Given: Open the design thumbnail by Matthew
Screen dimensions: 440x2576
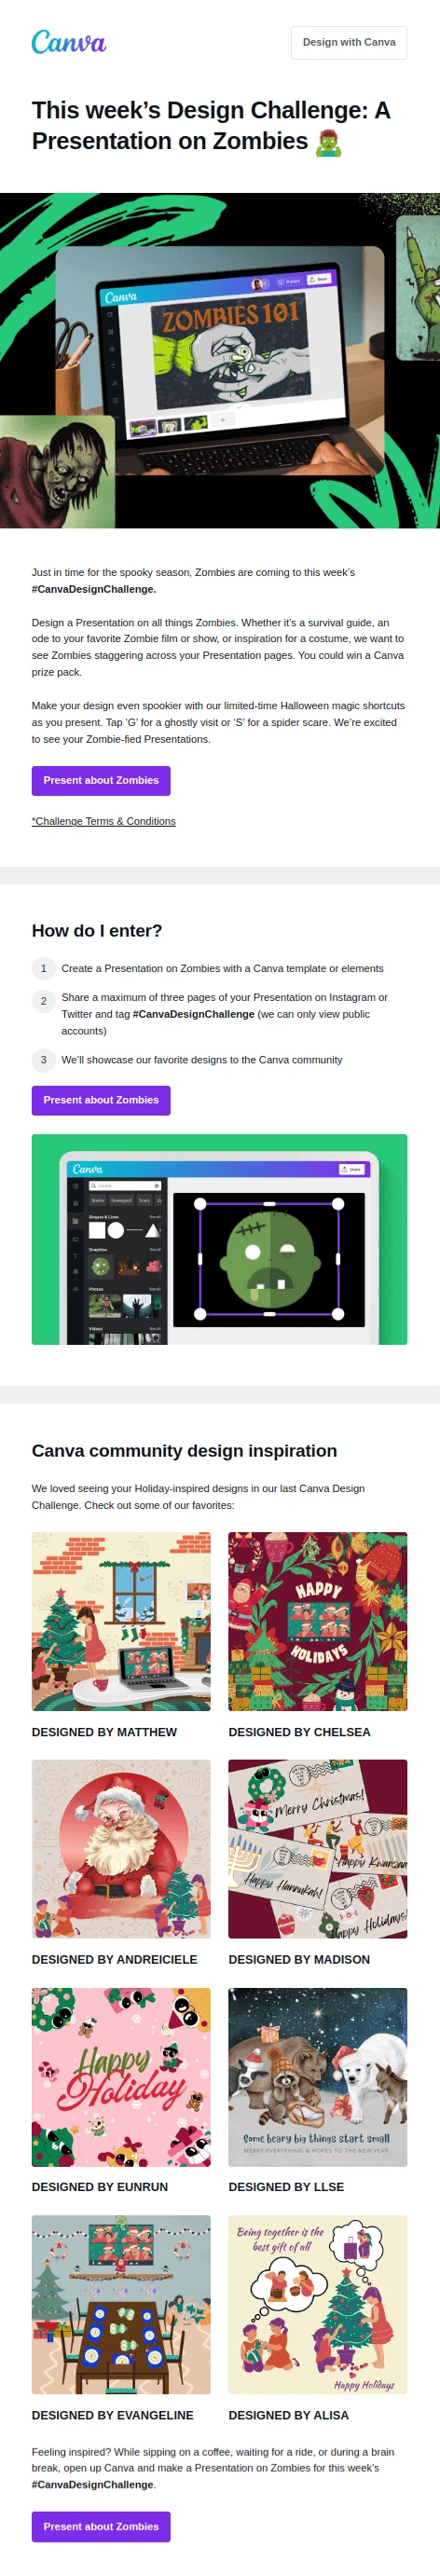Looking at the screenshot, I should (x=121, y=1621).
